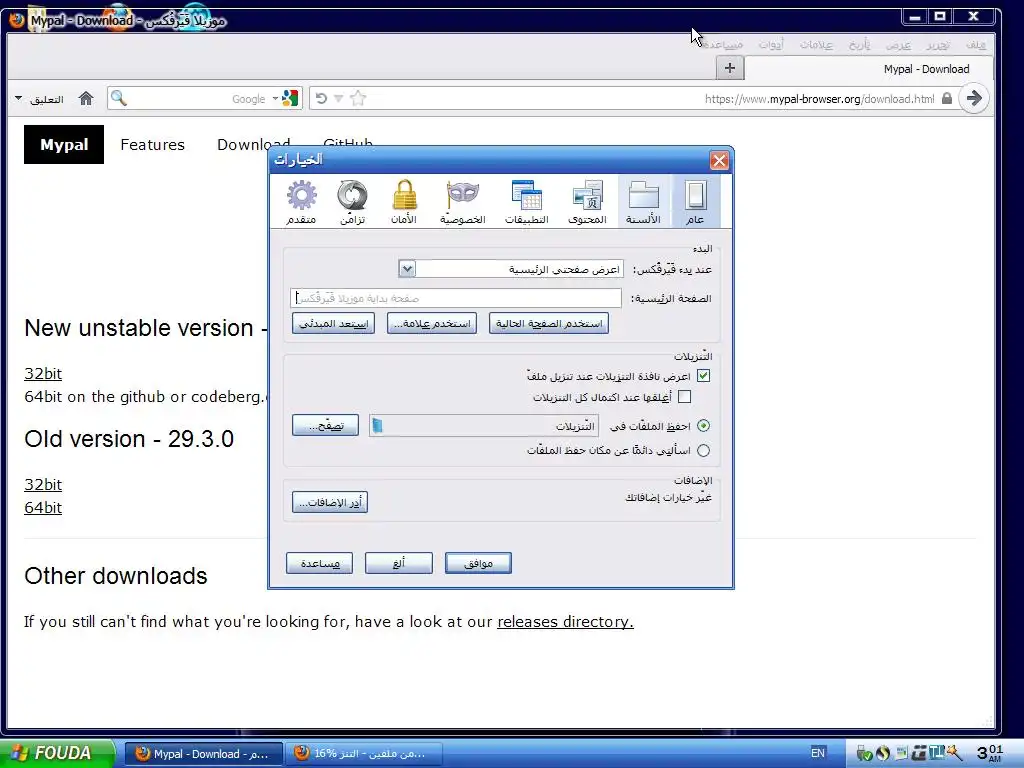Open the Applications (التطبيقات) options pane
This screenshot has height=768, width=1024.
[x=526, y=202]
